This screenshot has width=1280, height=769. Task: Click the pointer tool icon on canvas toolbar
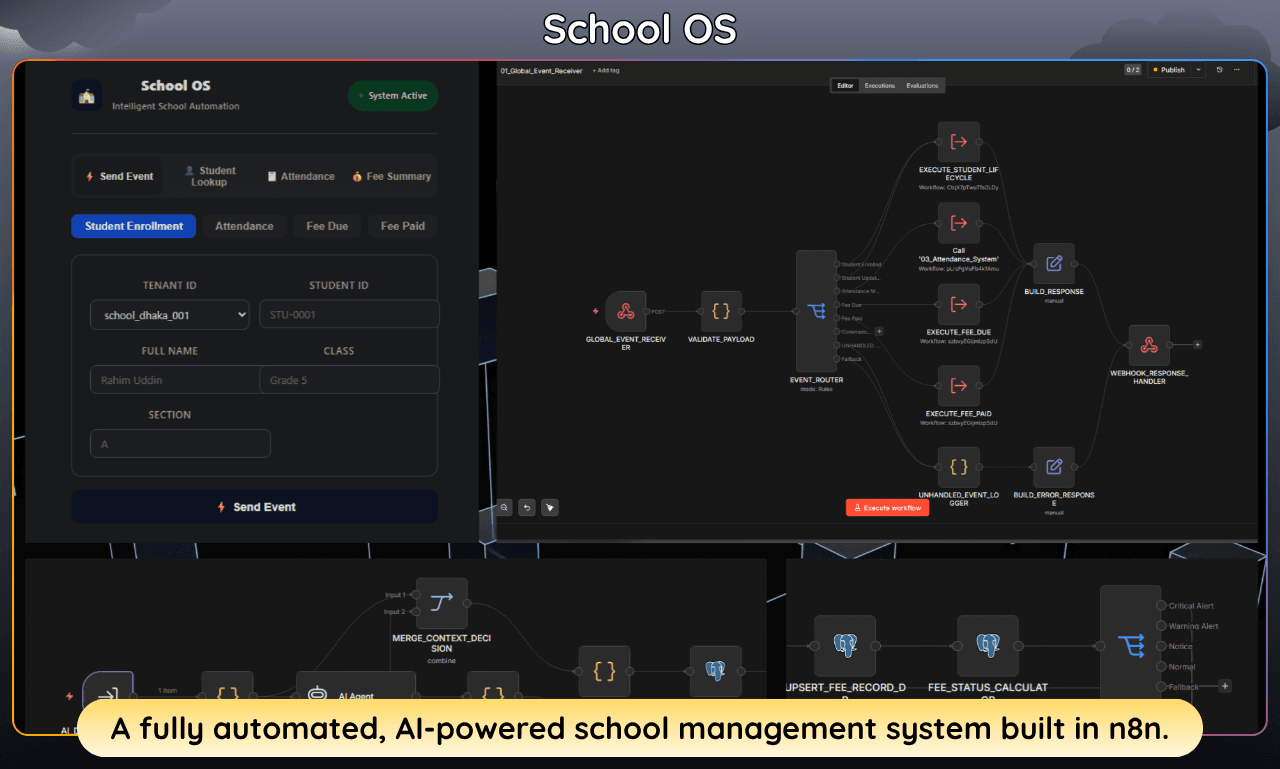coord(549,507)
